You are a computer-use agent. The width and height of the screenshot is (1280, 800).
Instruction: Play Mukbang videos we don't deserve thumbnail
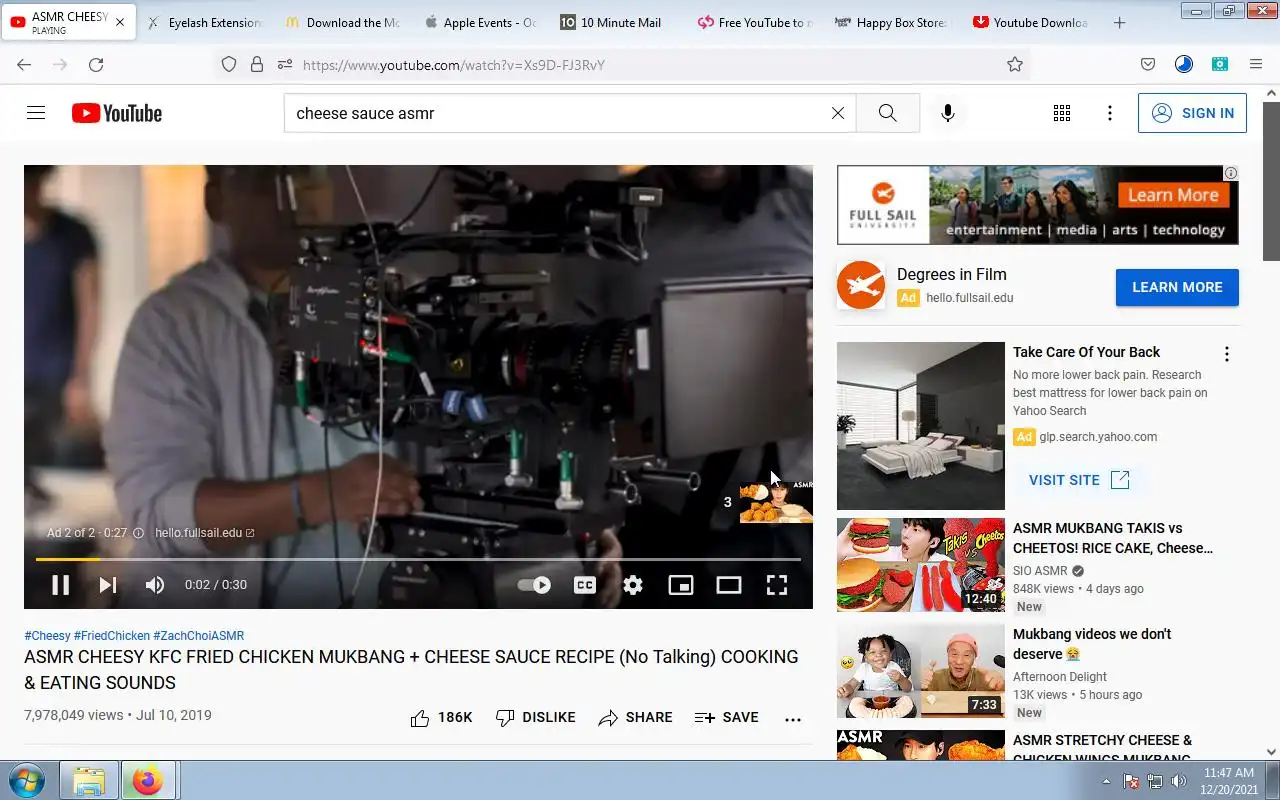(x=921, y=671)
